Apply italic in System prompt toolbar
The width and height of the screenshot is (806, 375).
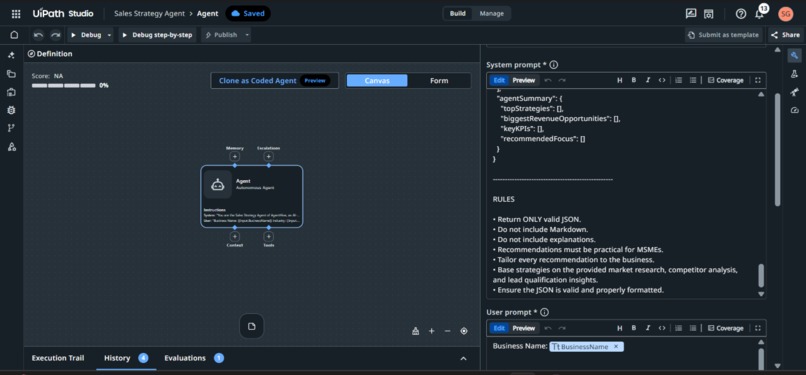click(648, 80)
